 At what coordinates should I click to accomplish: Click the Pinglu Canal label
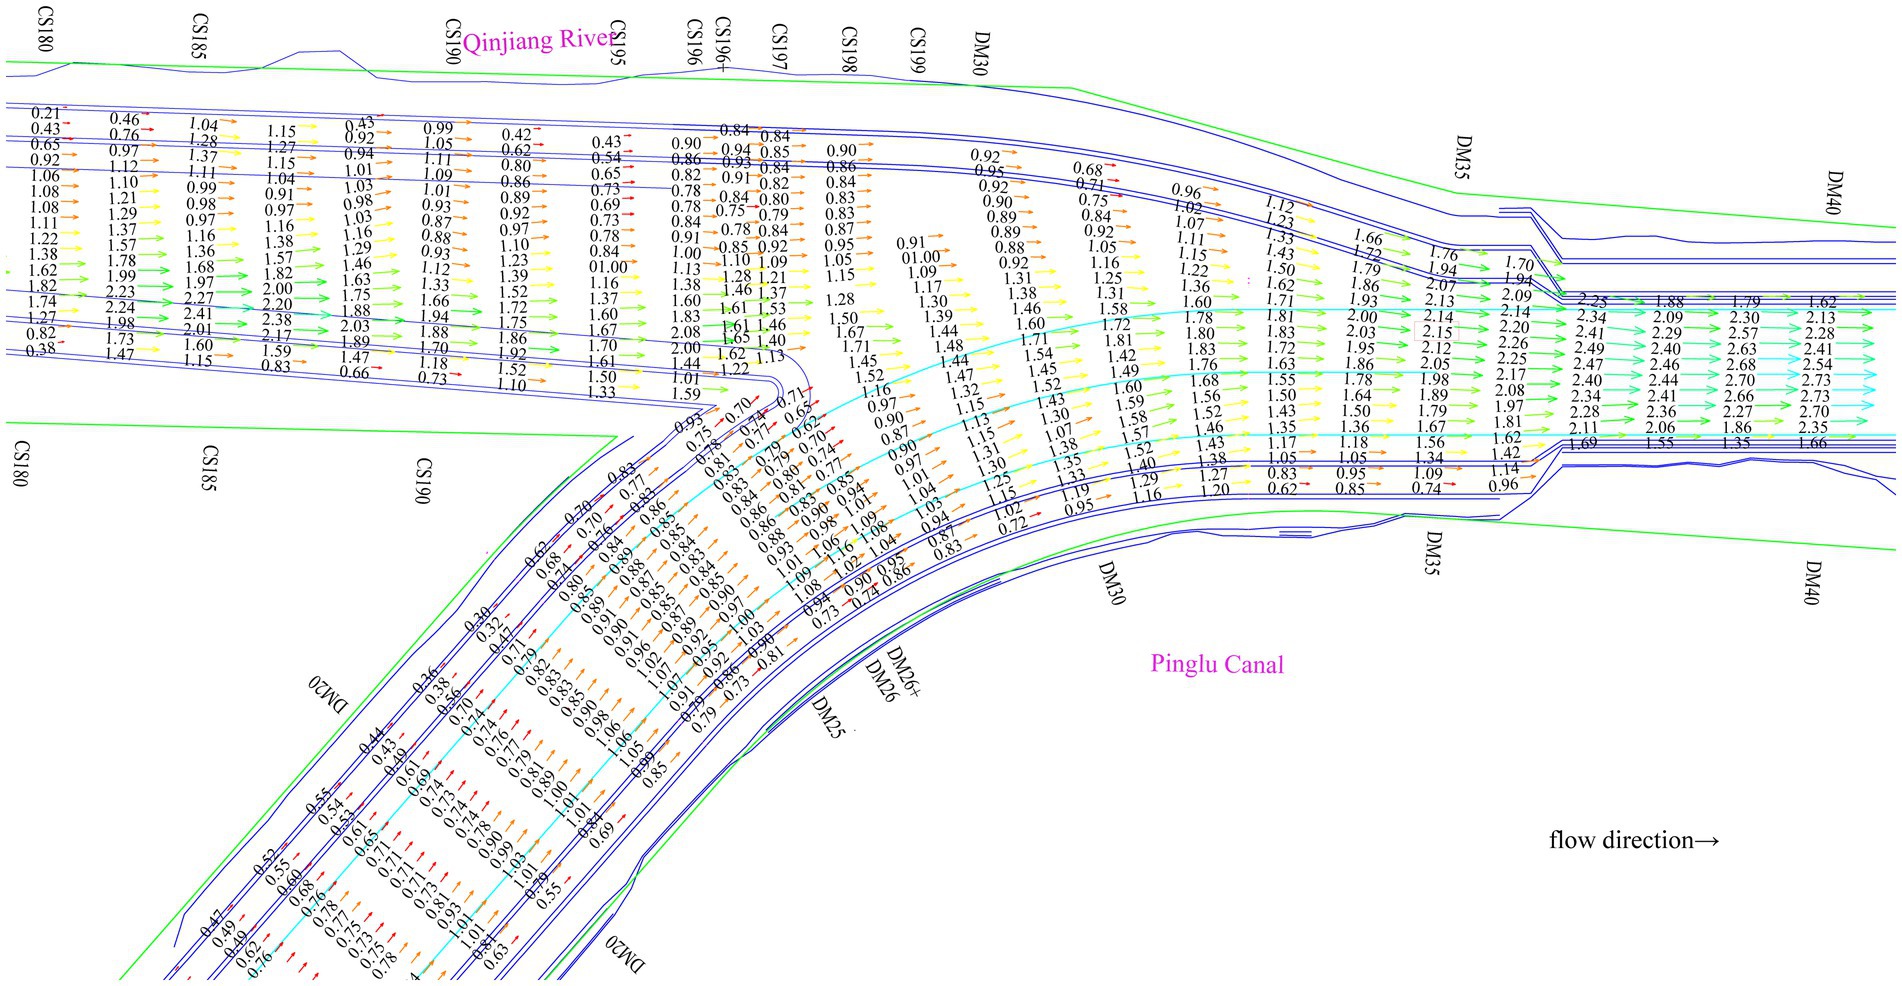1216,664
